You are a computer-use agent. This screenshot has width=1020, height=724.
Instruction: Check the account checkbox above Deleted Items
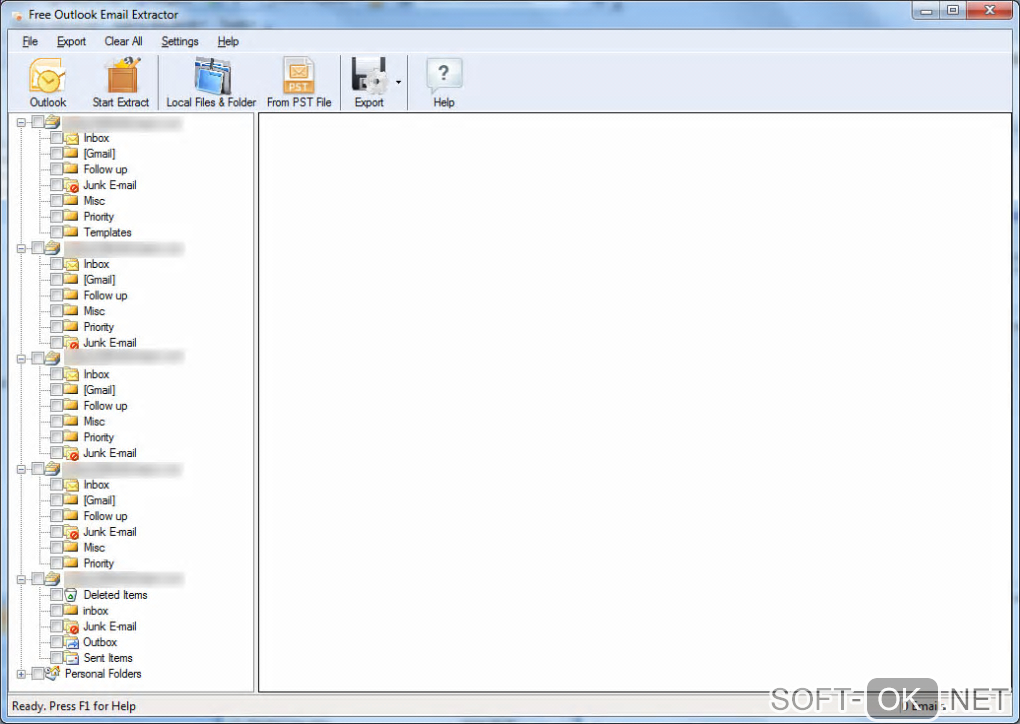pos(38,579)
